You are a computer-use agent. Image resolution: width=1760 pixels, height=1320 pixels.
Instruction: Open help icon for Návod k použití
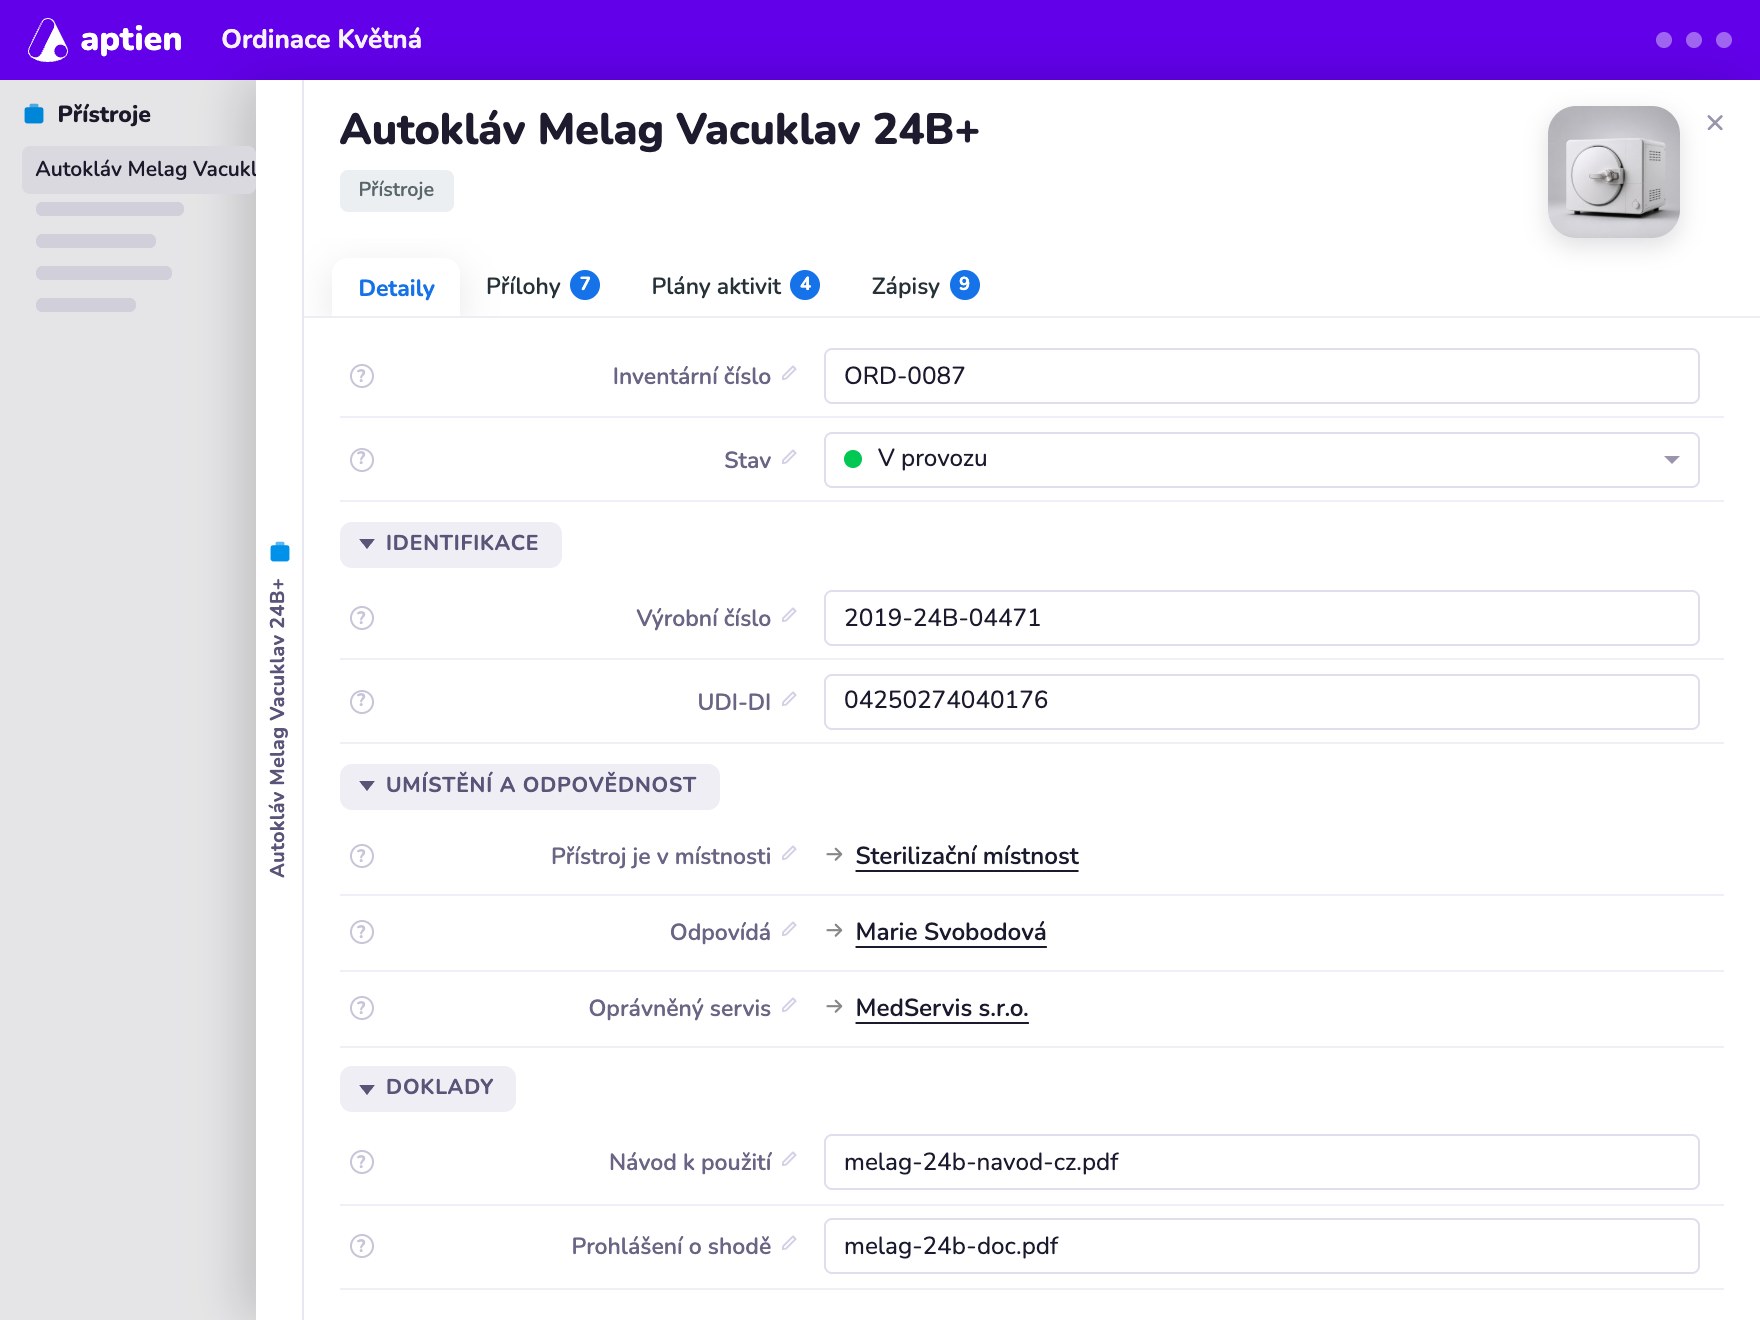coord(362,1162)
